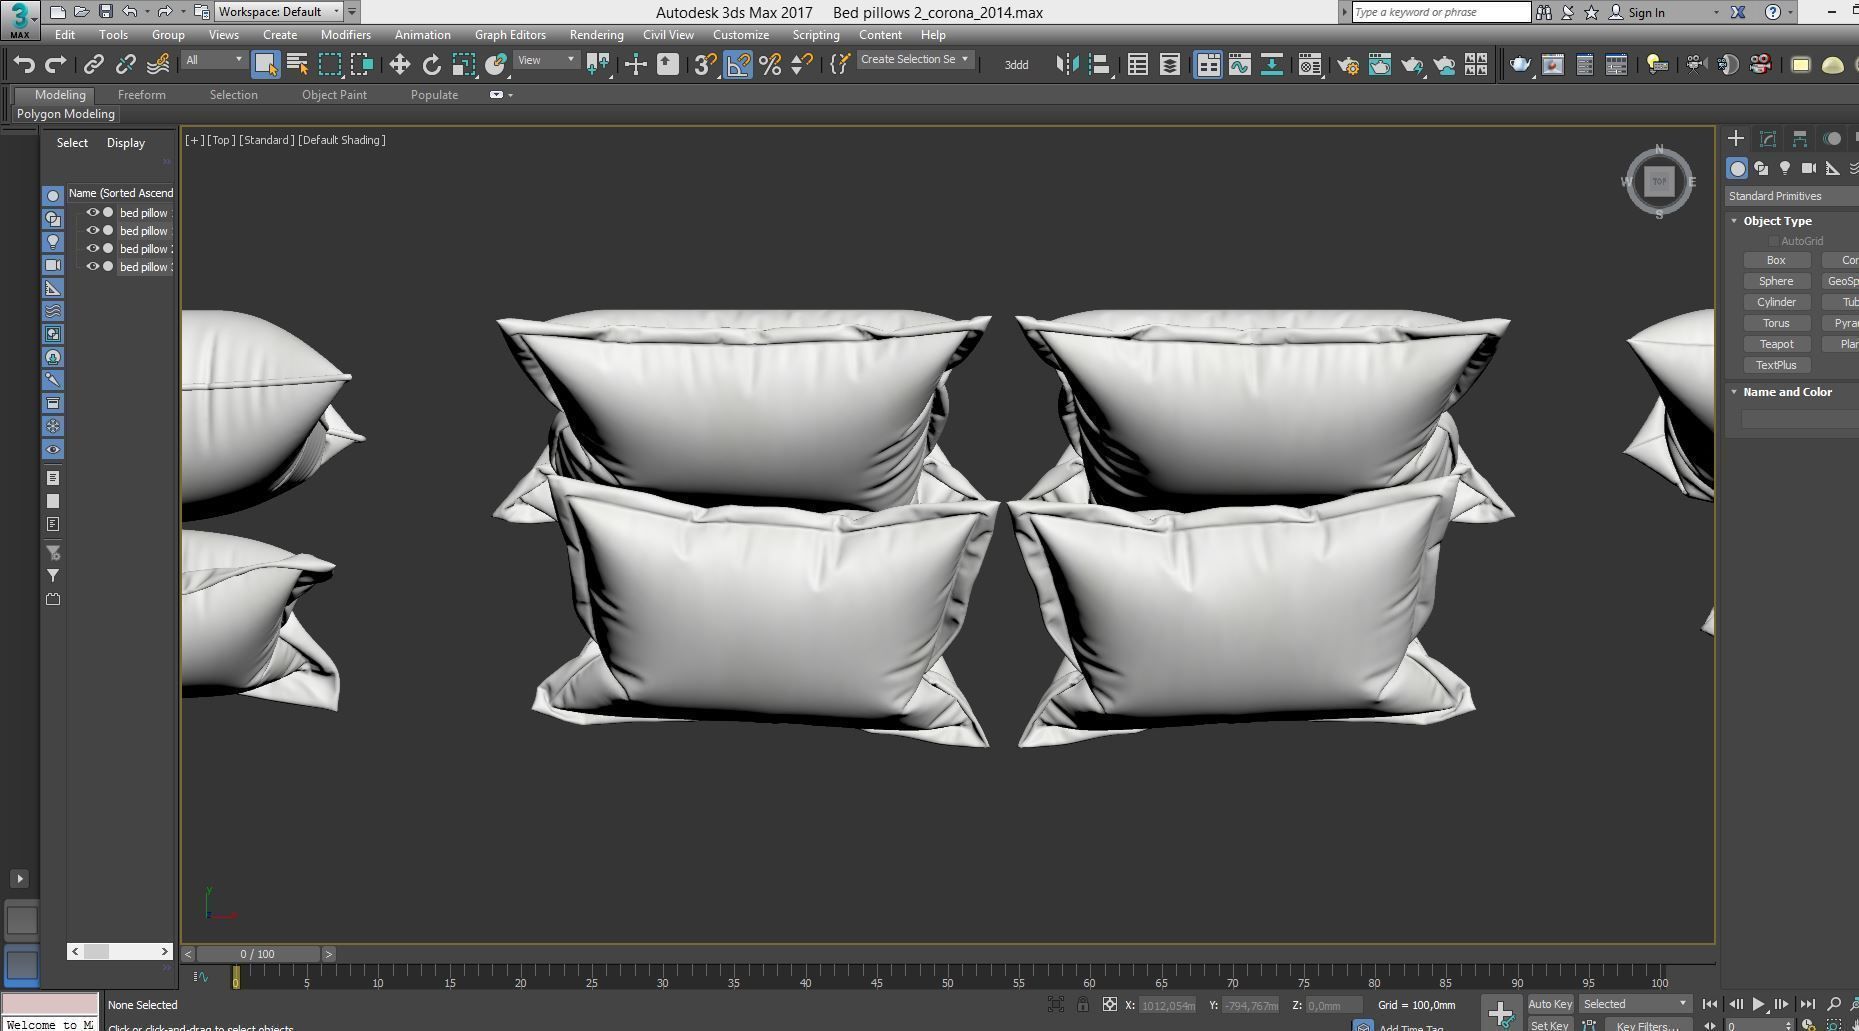Viewport: 1859px width, 1031px height.
Task: Open Standard Primitives category dropdown
Action: click(x=1792, y=196)
